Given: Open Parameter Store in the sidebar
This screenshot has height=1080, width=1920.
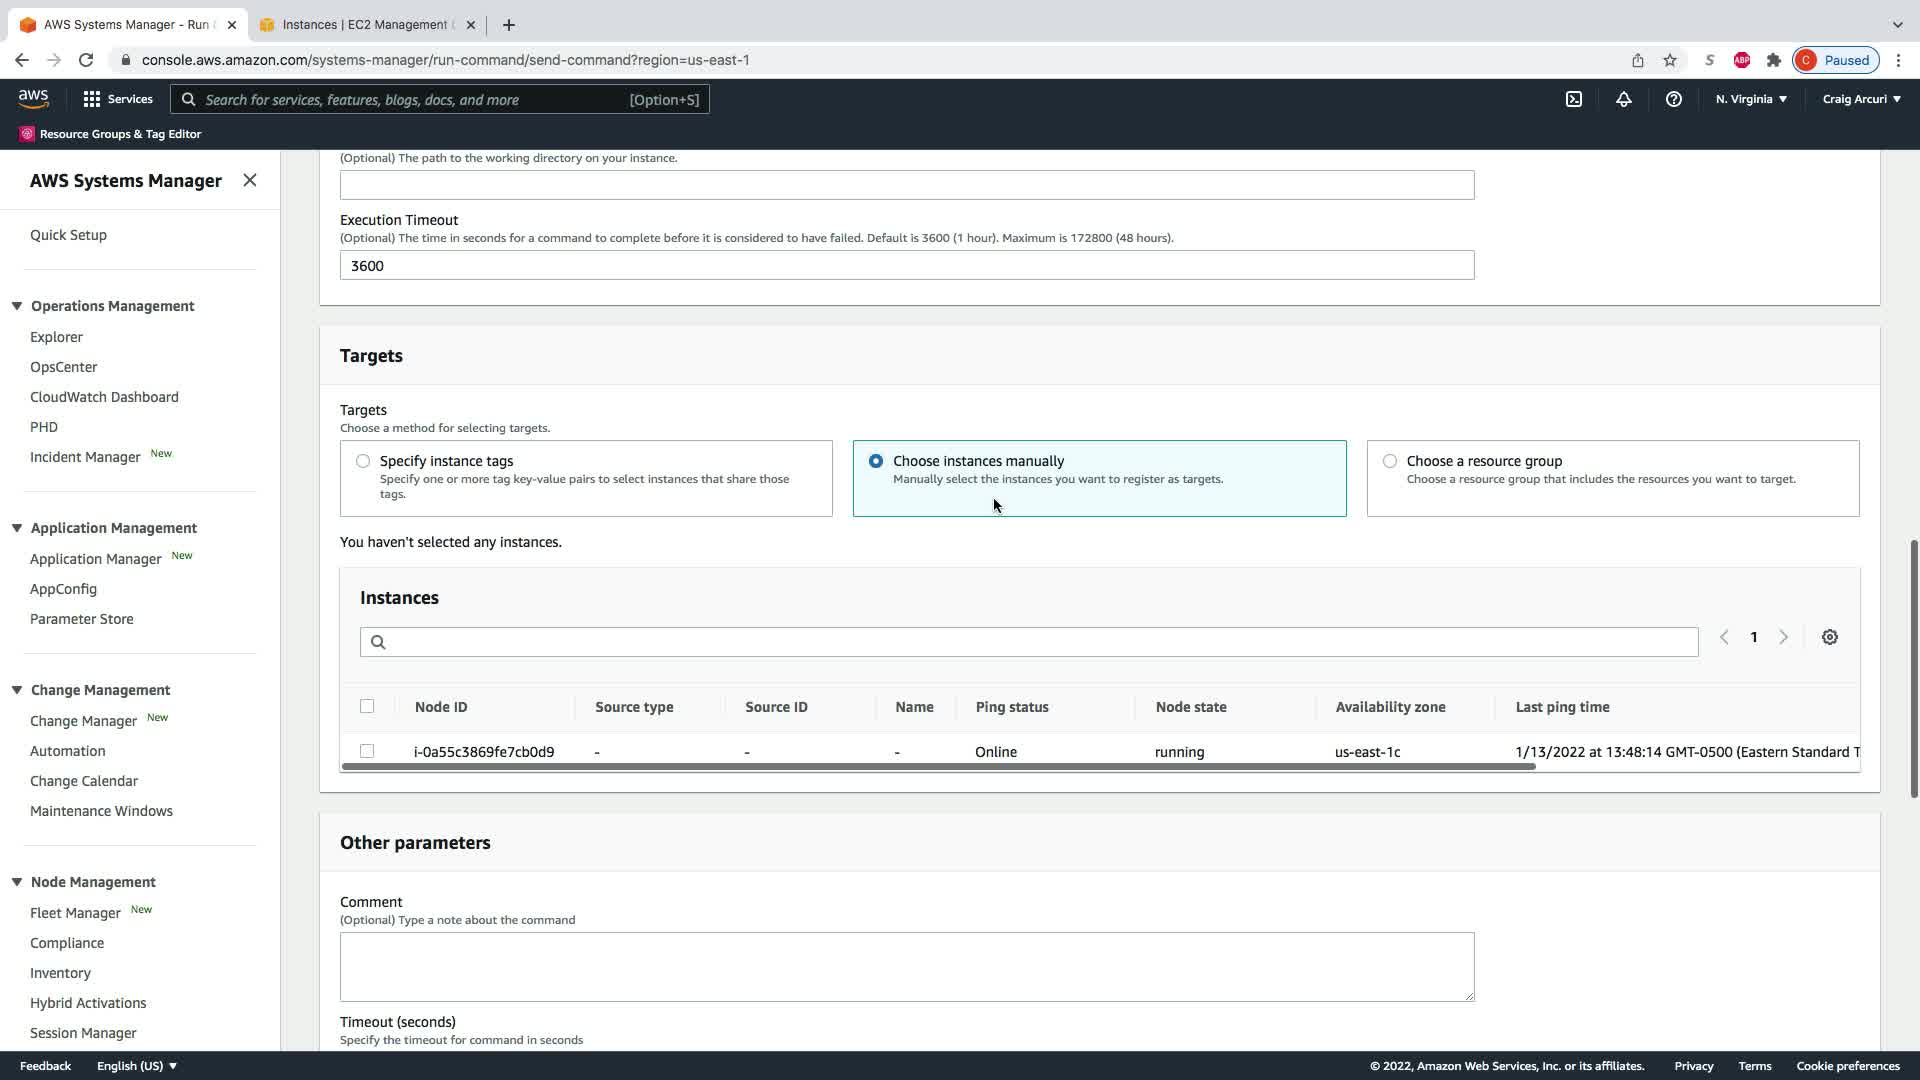Looking at the screenshot, I should [x=82, y=619].
